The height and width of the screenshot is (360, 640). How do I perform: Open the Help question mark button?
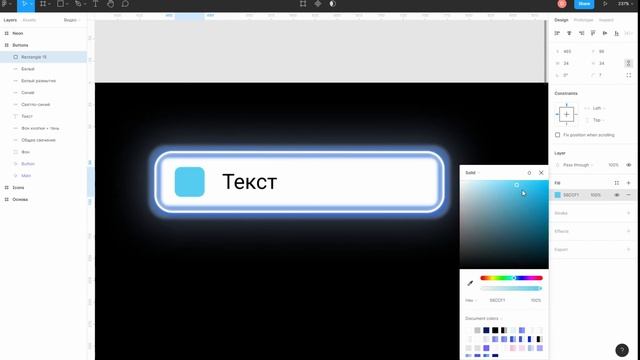click(x=622, y=350)
